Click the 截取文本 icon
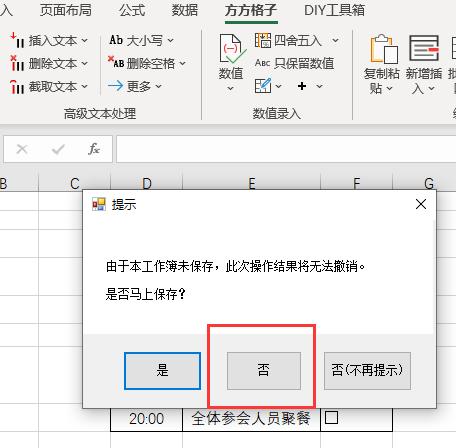The width and height of the screenshot is (456, 448). click(x=17, y=87)
